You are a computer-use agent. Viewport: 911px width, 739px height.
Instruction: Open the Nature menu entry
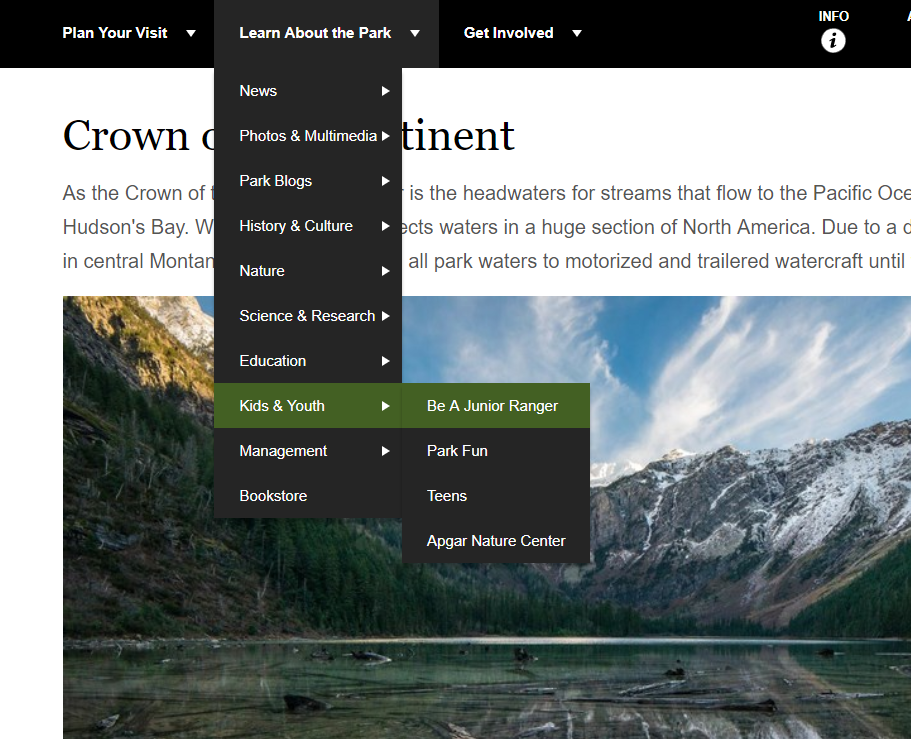(x=262, y=271)
